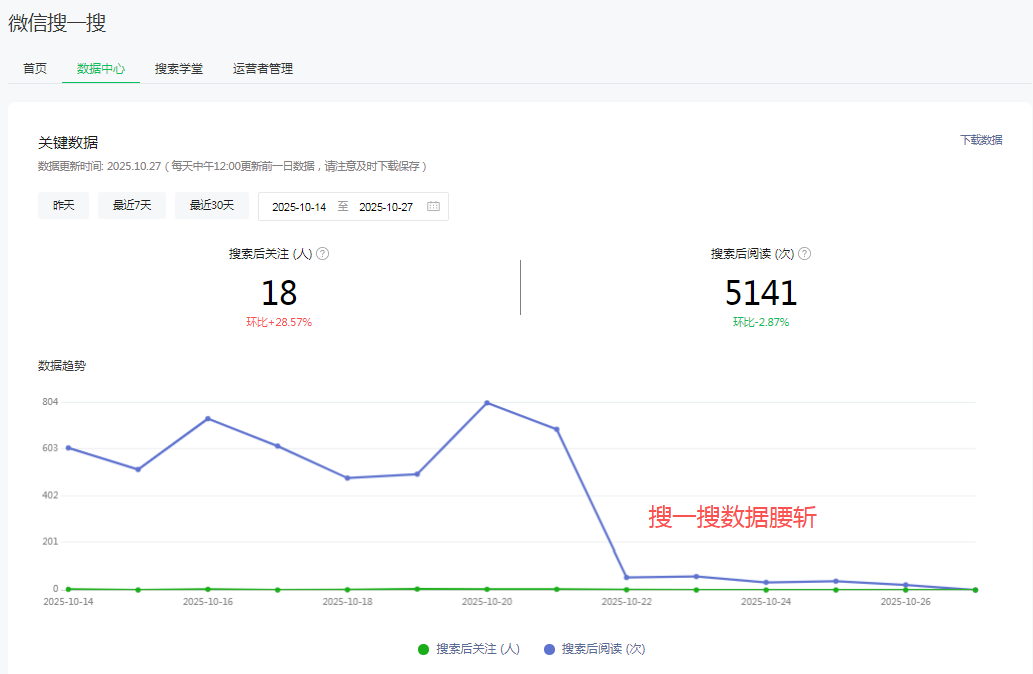Select the 最近7天 date range button
1033x674 pixels.
coord(132,206)
